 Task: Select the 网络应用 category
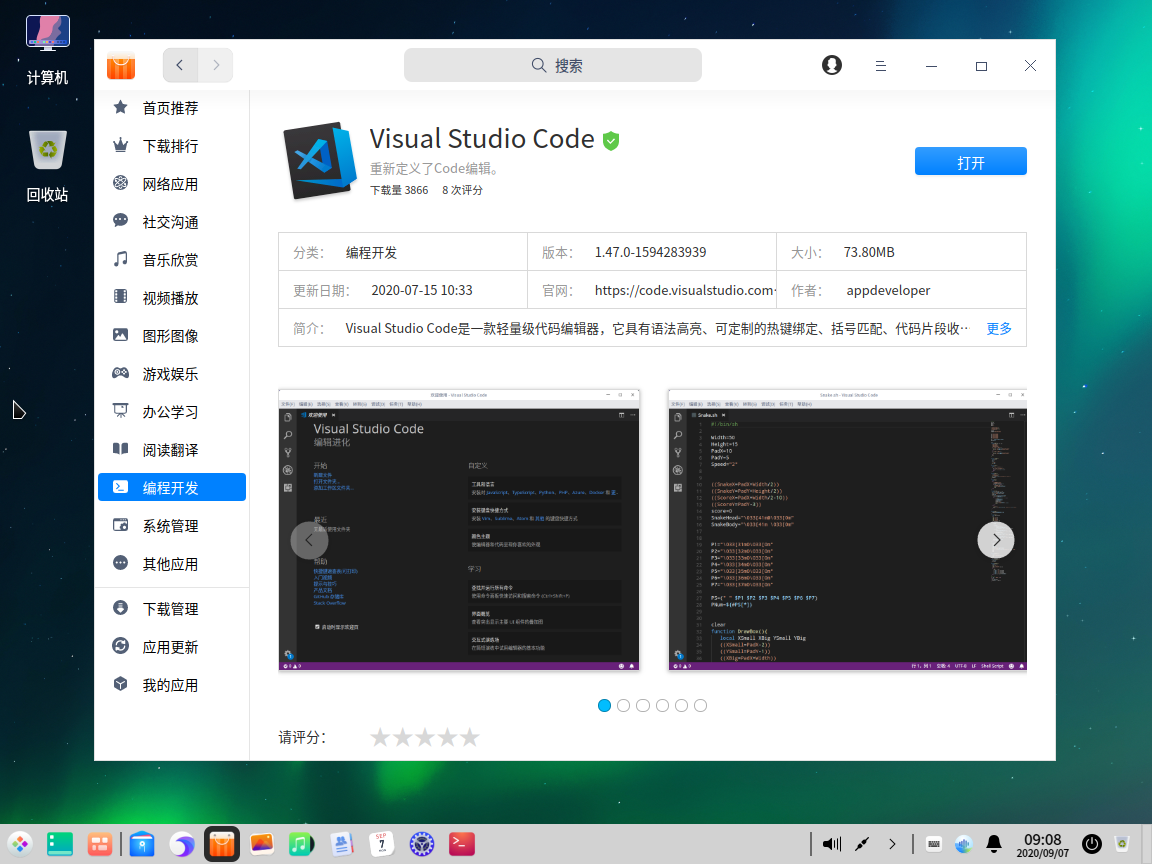[172, 184]
